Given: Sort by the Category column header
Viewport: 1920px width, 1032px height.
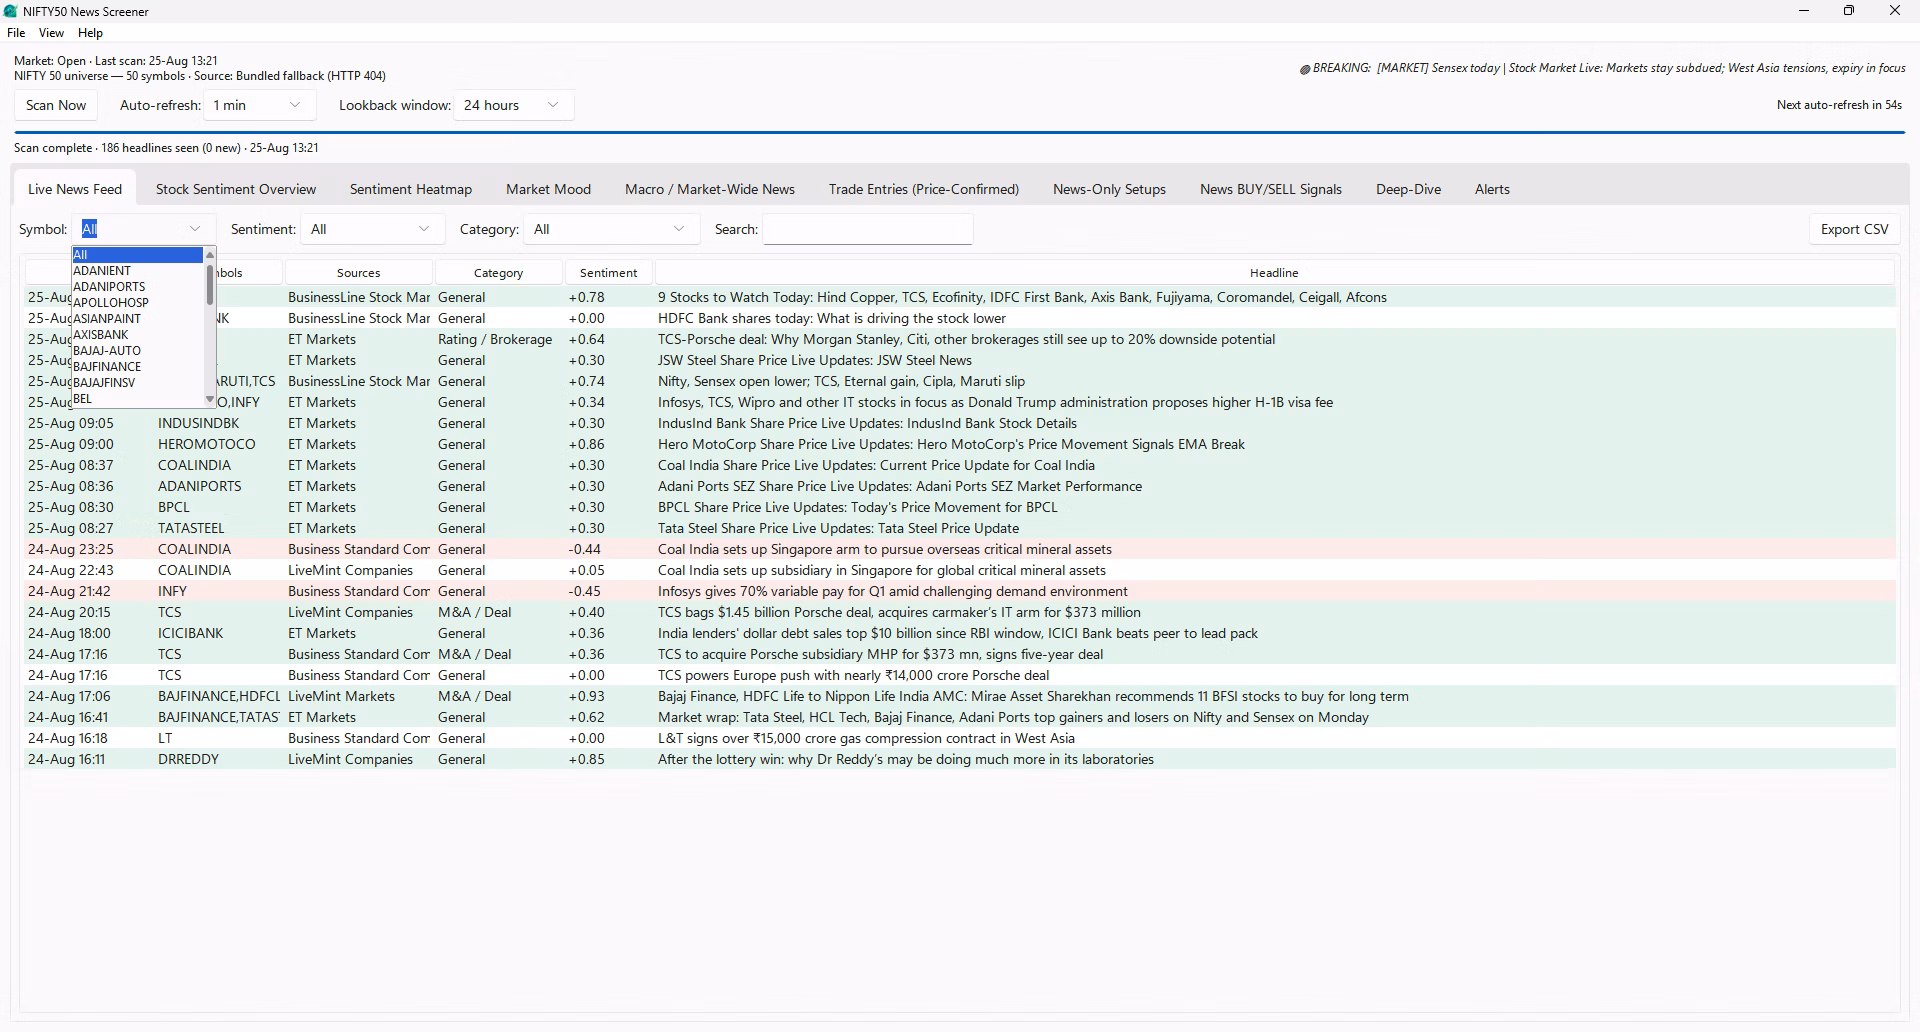Looking at the screenshot, I should coord(498,273).
